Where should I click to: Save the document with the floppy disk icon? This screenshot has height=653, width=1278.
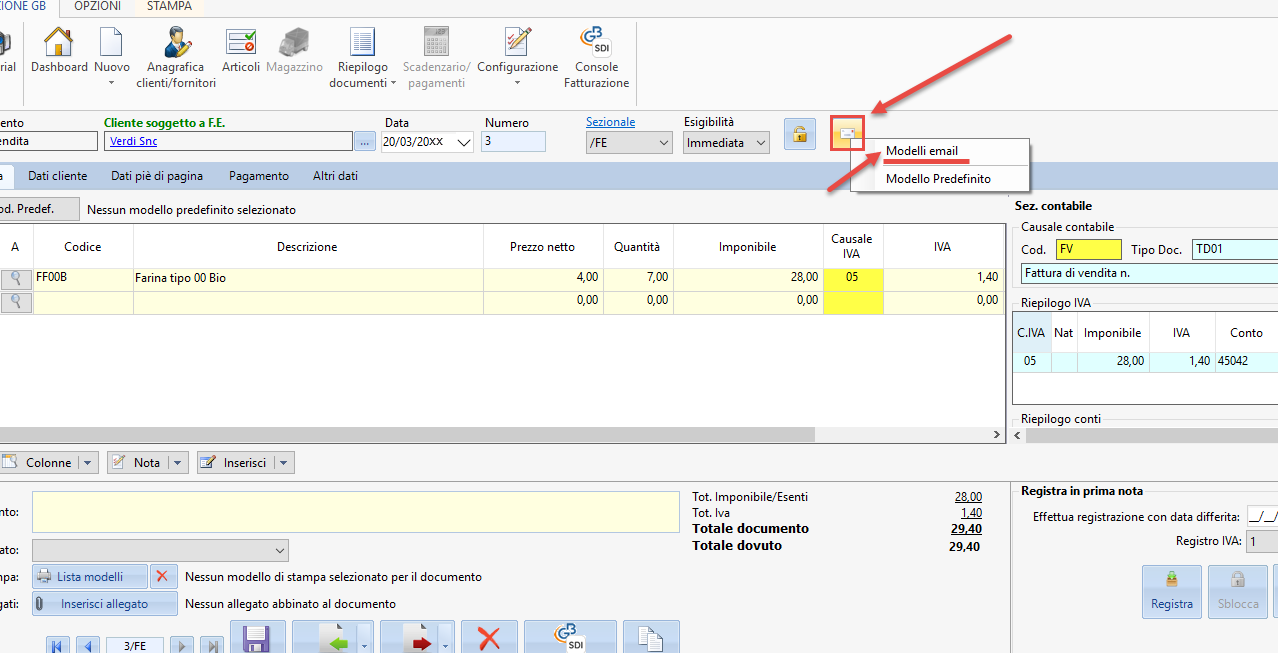[x=258, y=637]
